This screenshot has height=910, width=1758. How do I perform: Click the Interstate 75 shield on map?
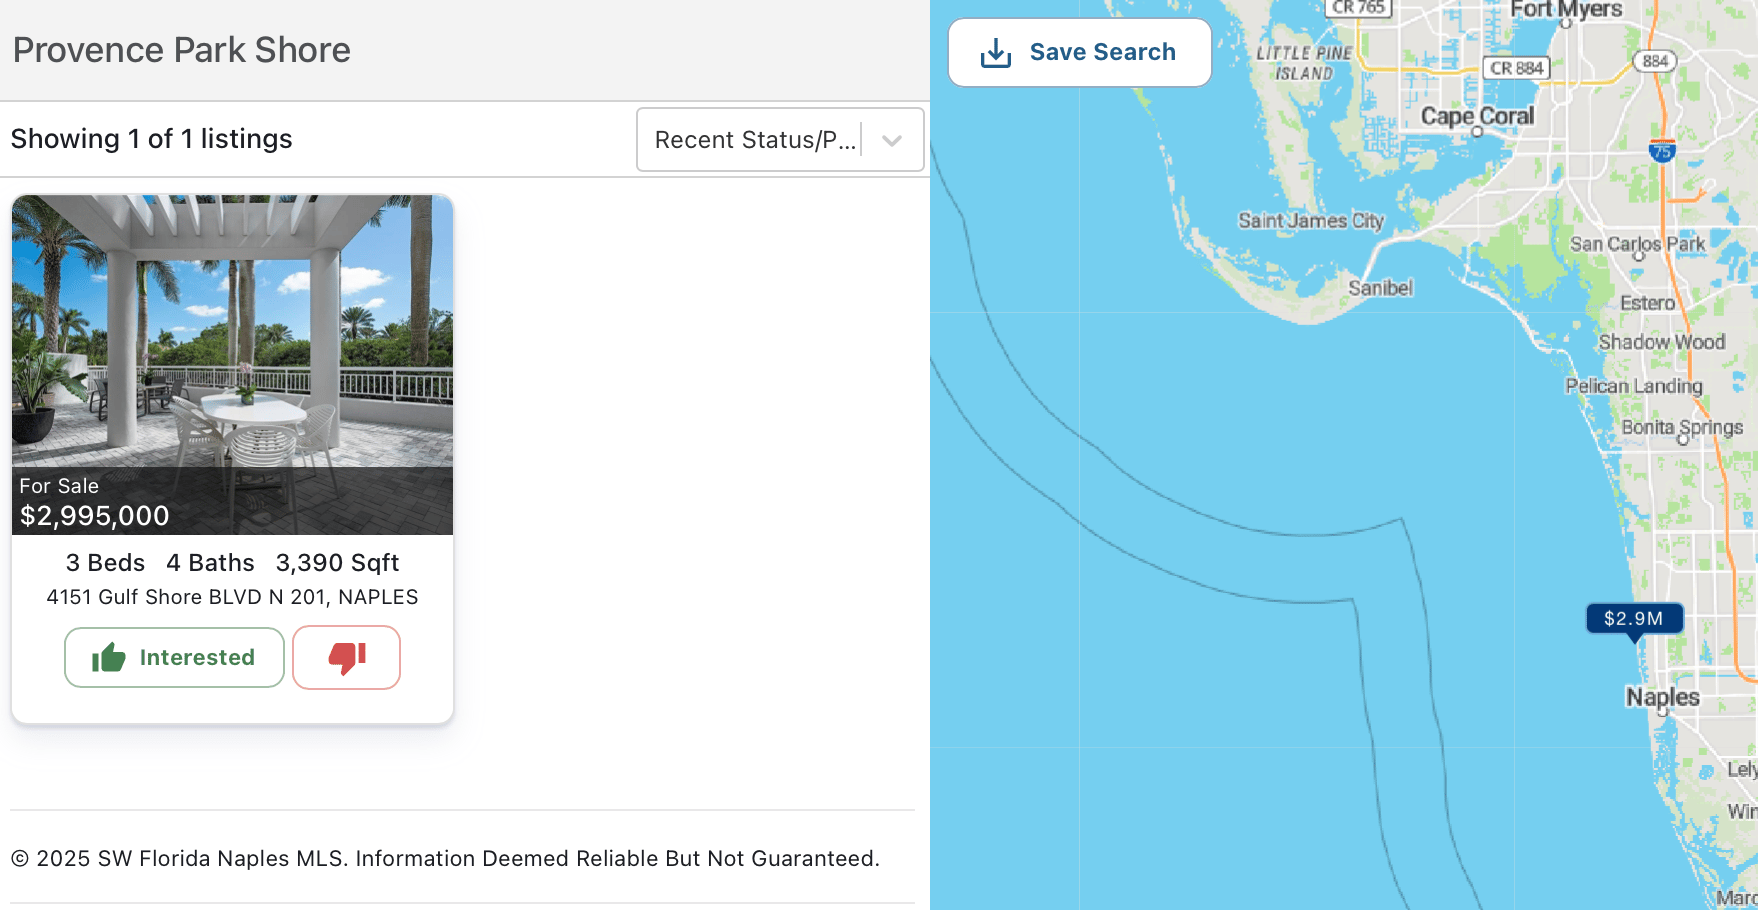click(x=1661, y=151)
